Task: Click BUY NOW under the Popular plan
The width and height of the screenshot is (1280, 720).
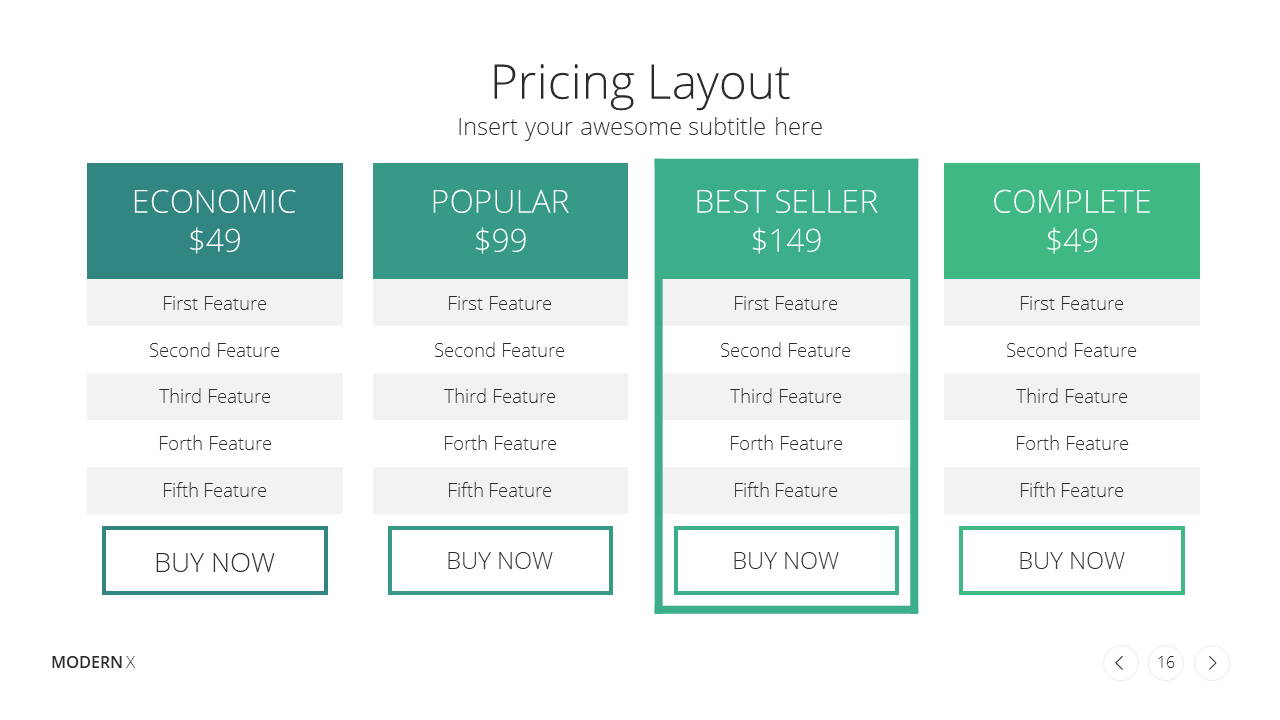Action: (x=500, y=560)
